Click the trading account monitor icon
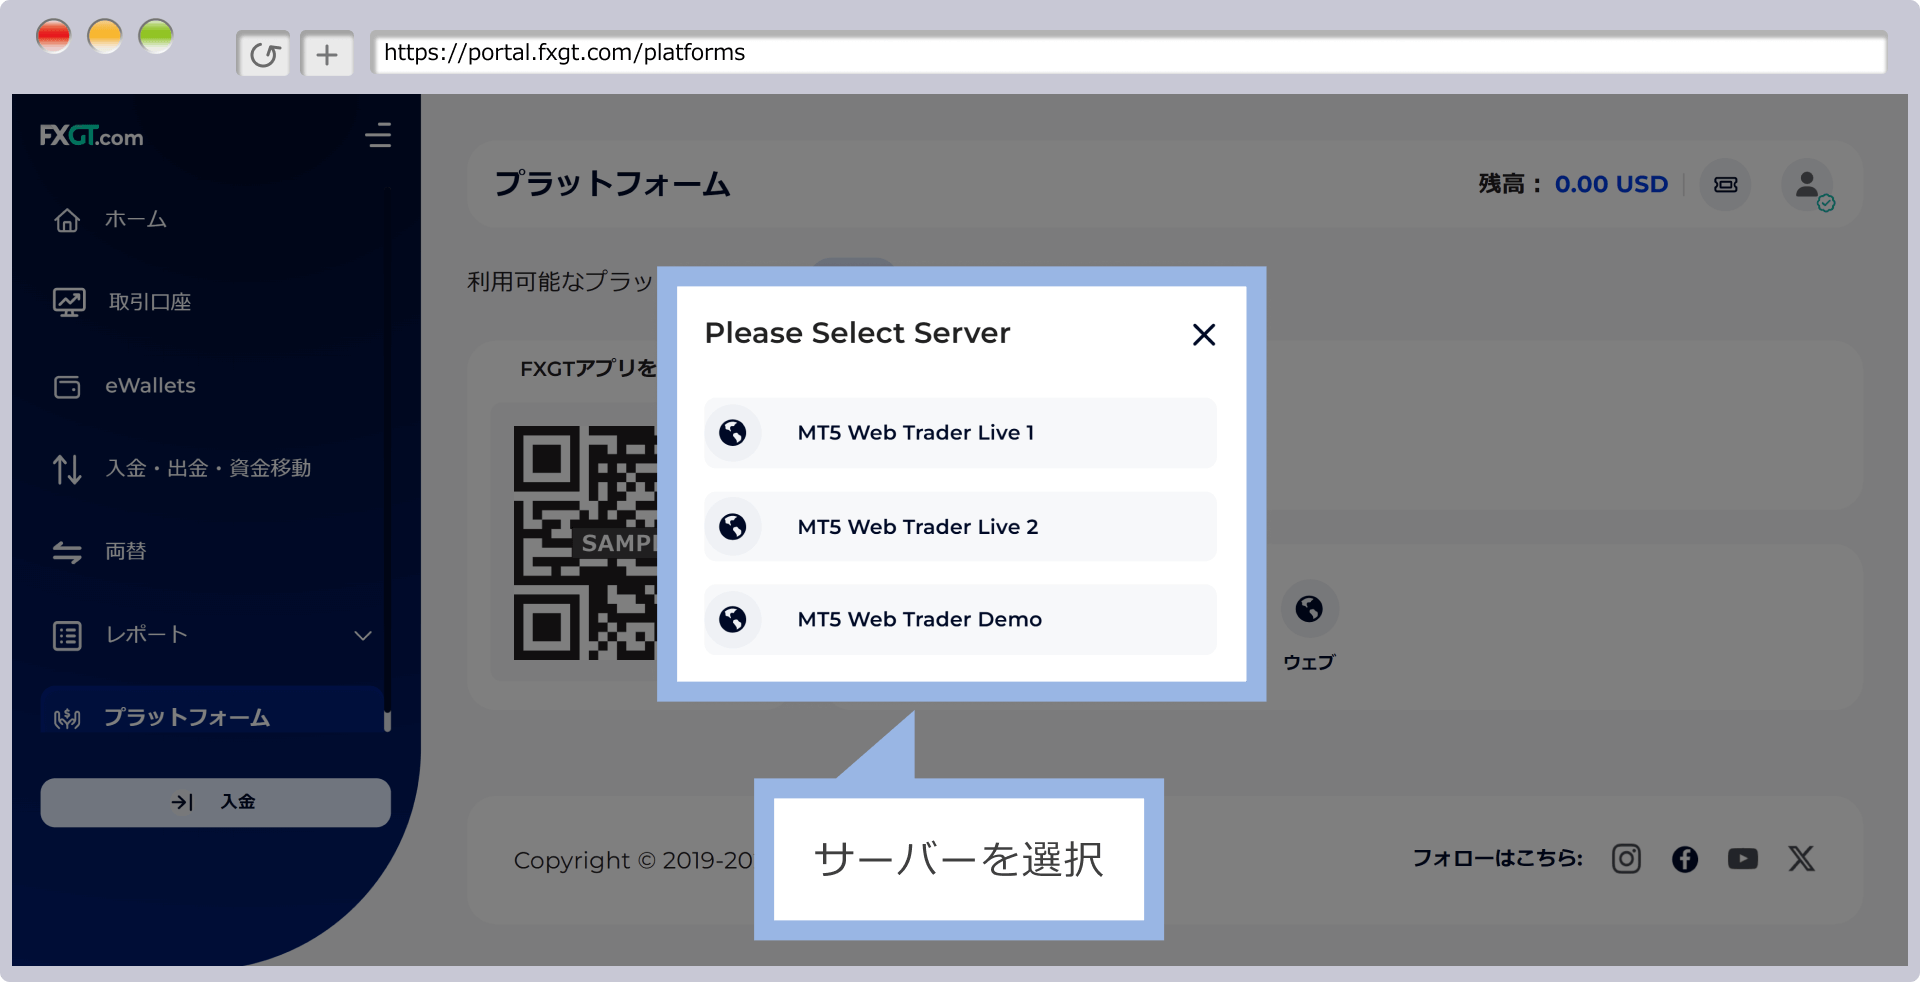This screenshot has height=982, width=1920. 68,302
